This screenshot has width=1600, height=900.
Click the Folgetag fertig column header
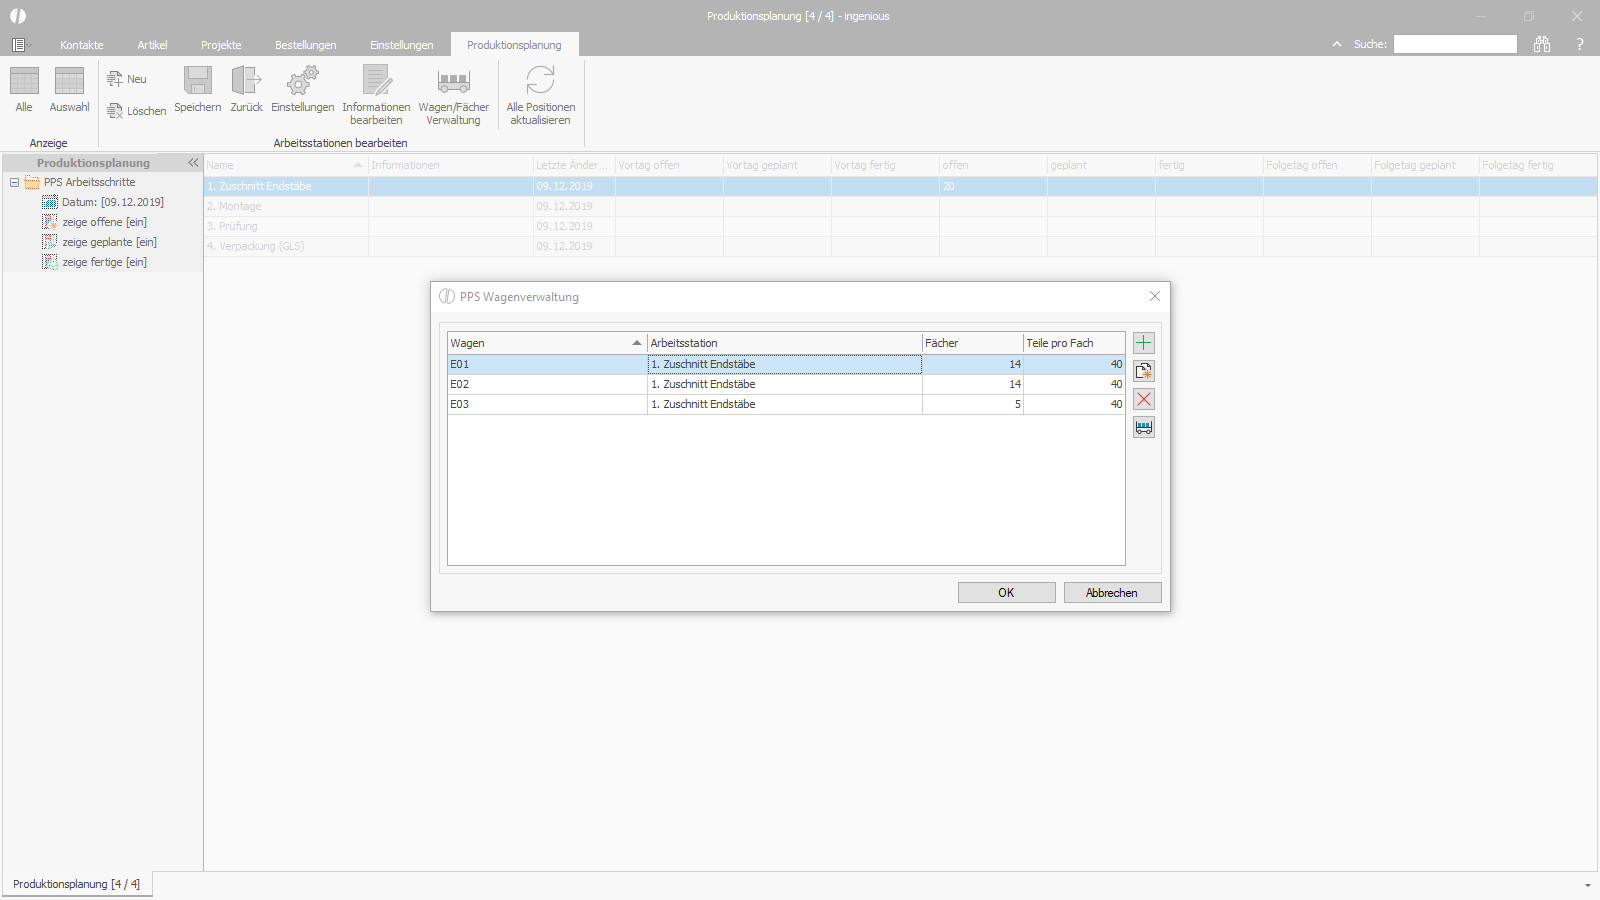pos(1538,165)
